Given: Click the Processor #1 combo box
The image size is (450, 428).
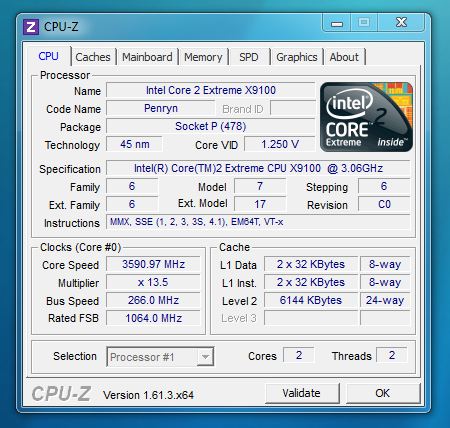Looking at the screenshot, I should coord(160,357).
